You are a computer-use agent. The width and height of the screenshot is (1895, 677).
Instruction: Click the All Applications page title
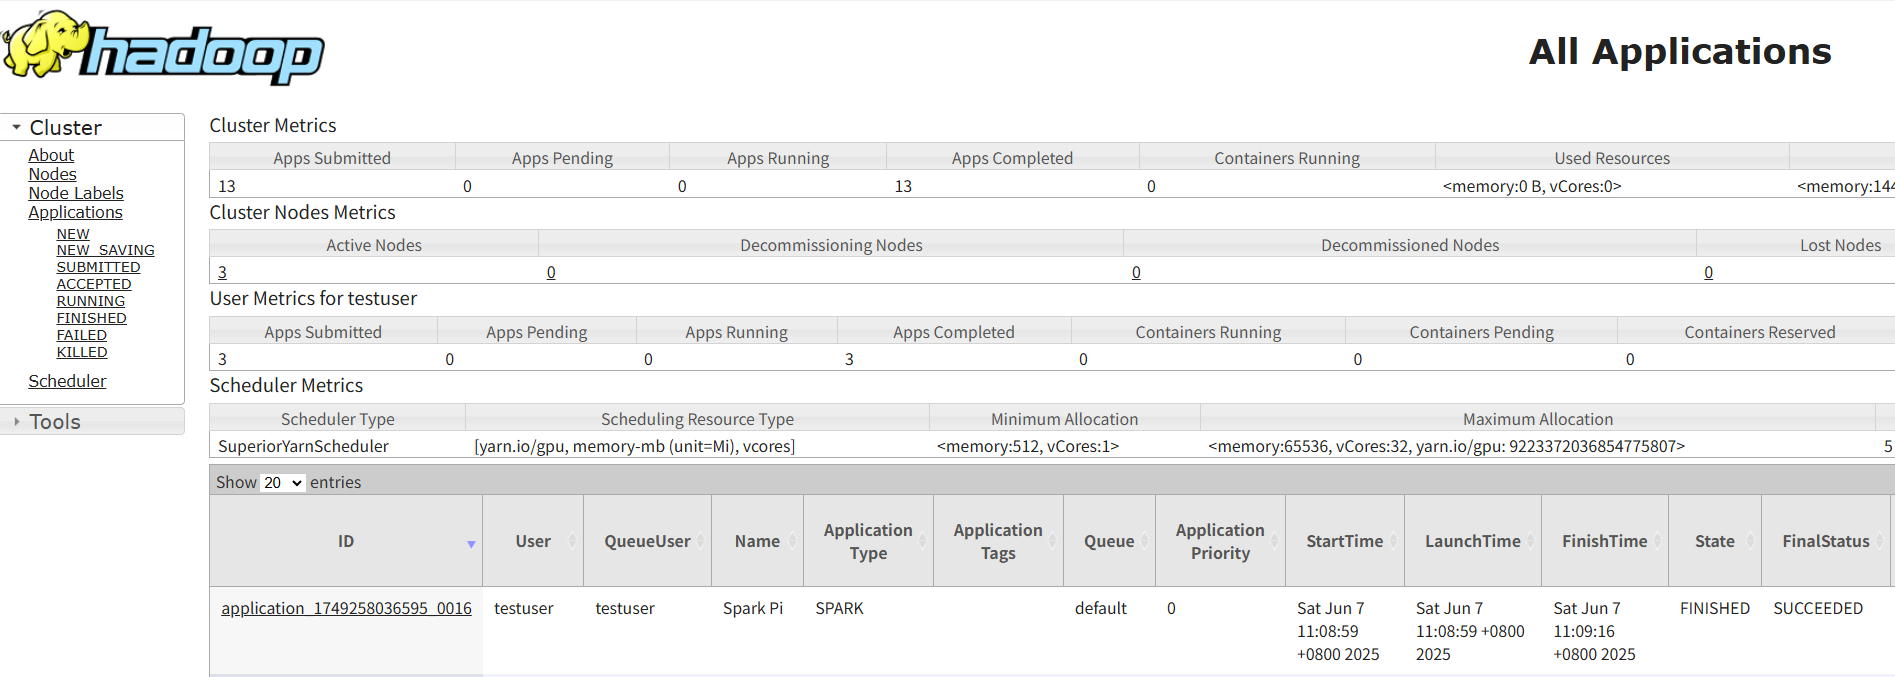1680,51
